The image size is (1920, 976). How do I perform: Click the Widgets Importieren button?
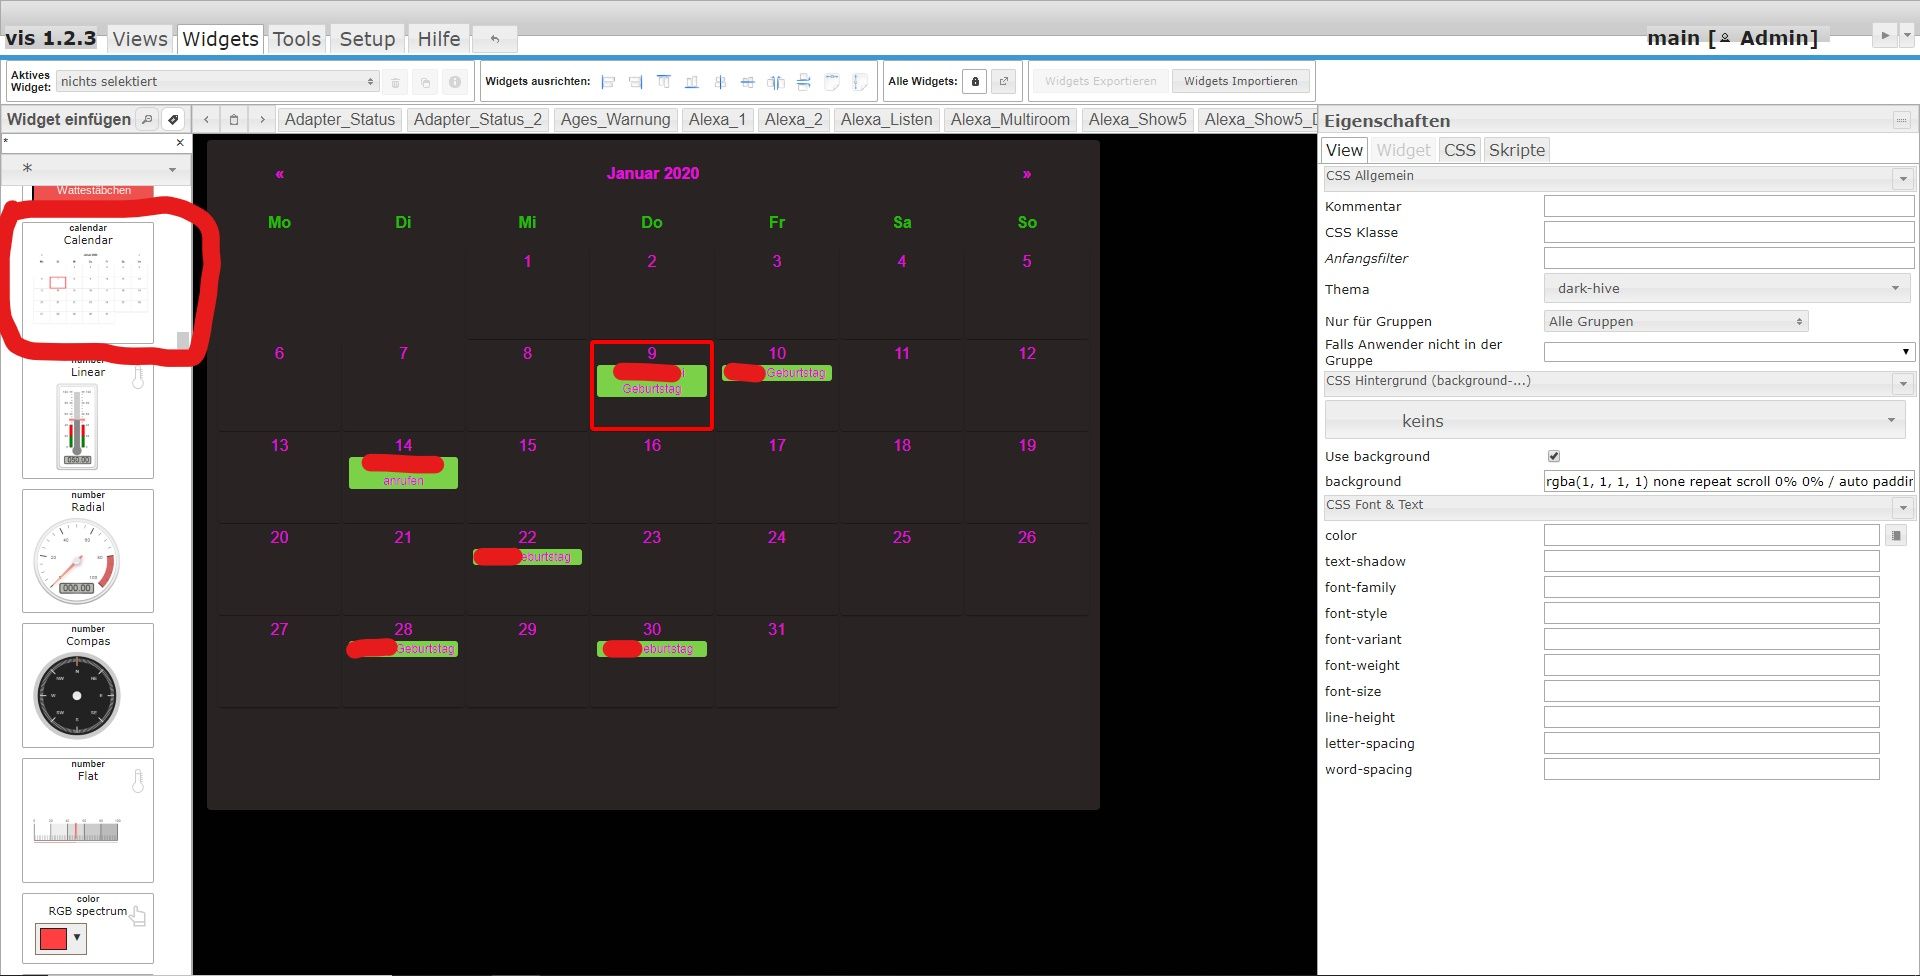(x=1240, y=81)
